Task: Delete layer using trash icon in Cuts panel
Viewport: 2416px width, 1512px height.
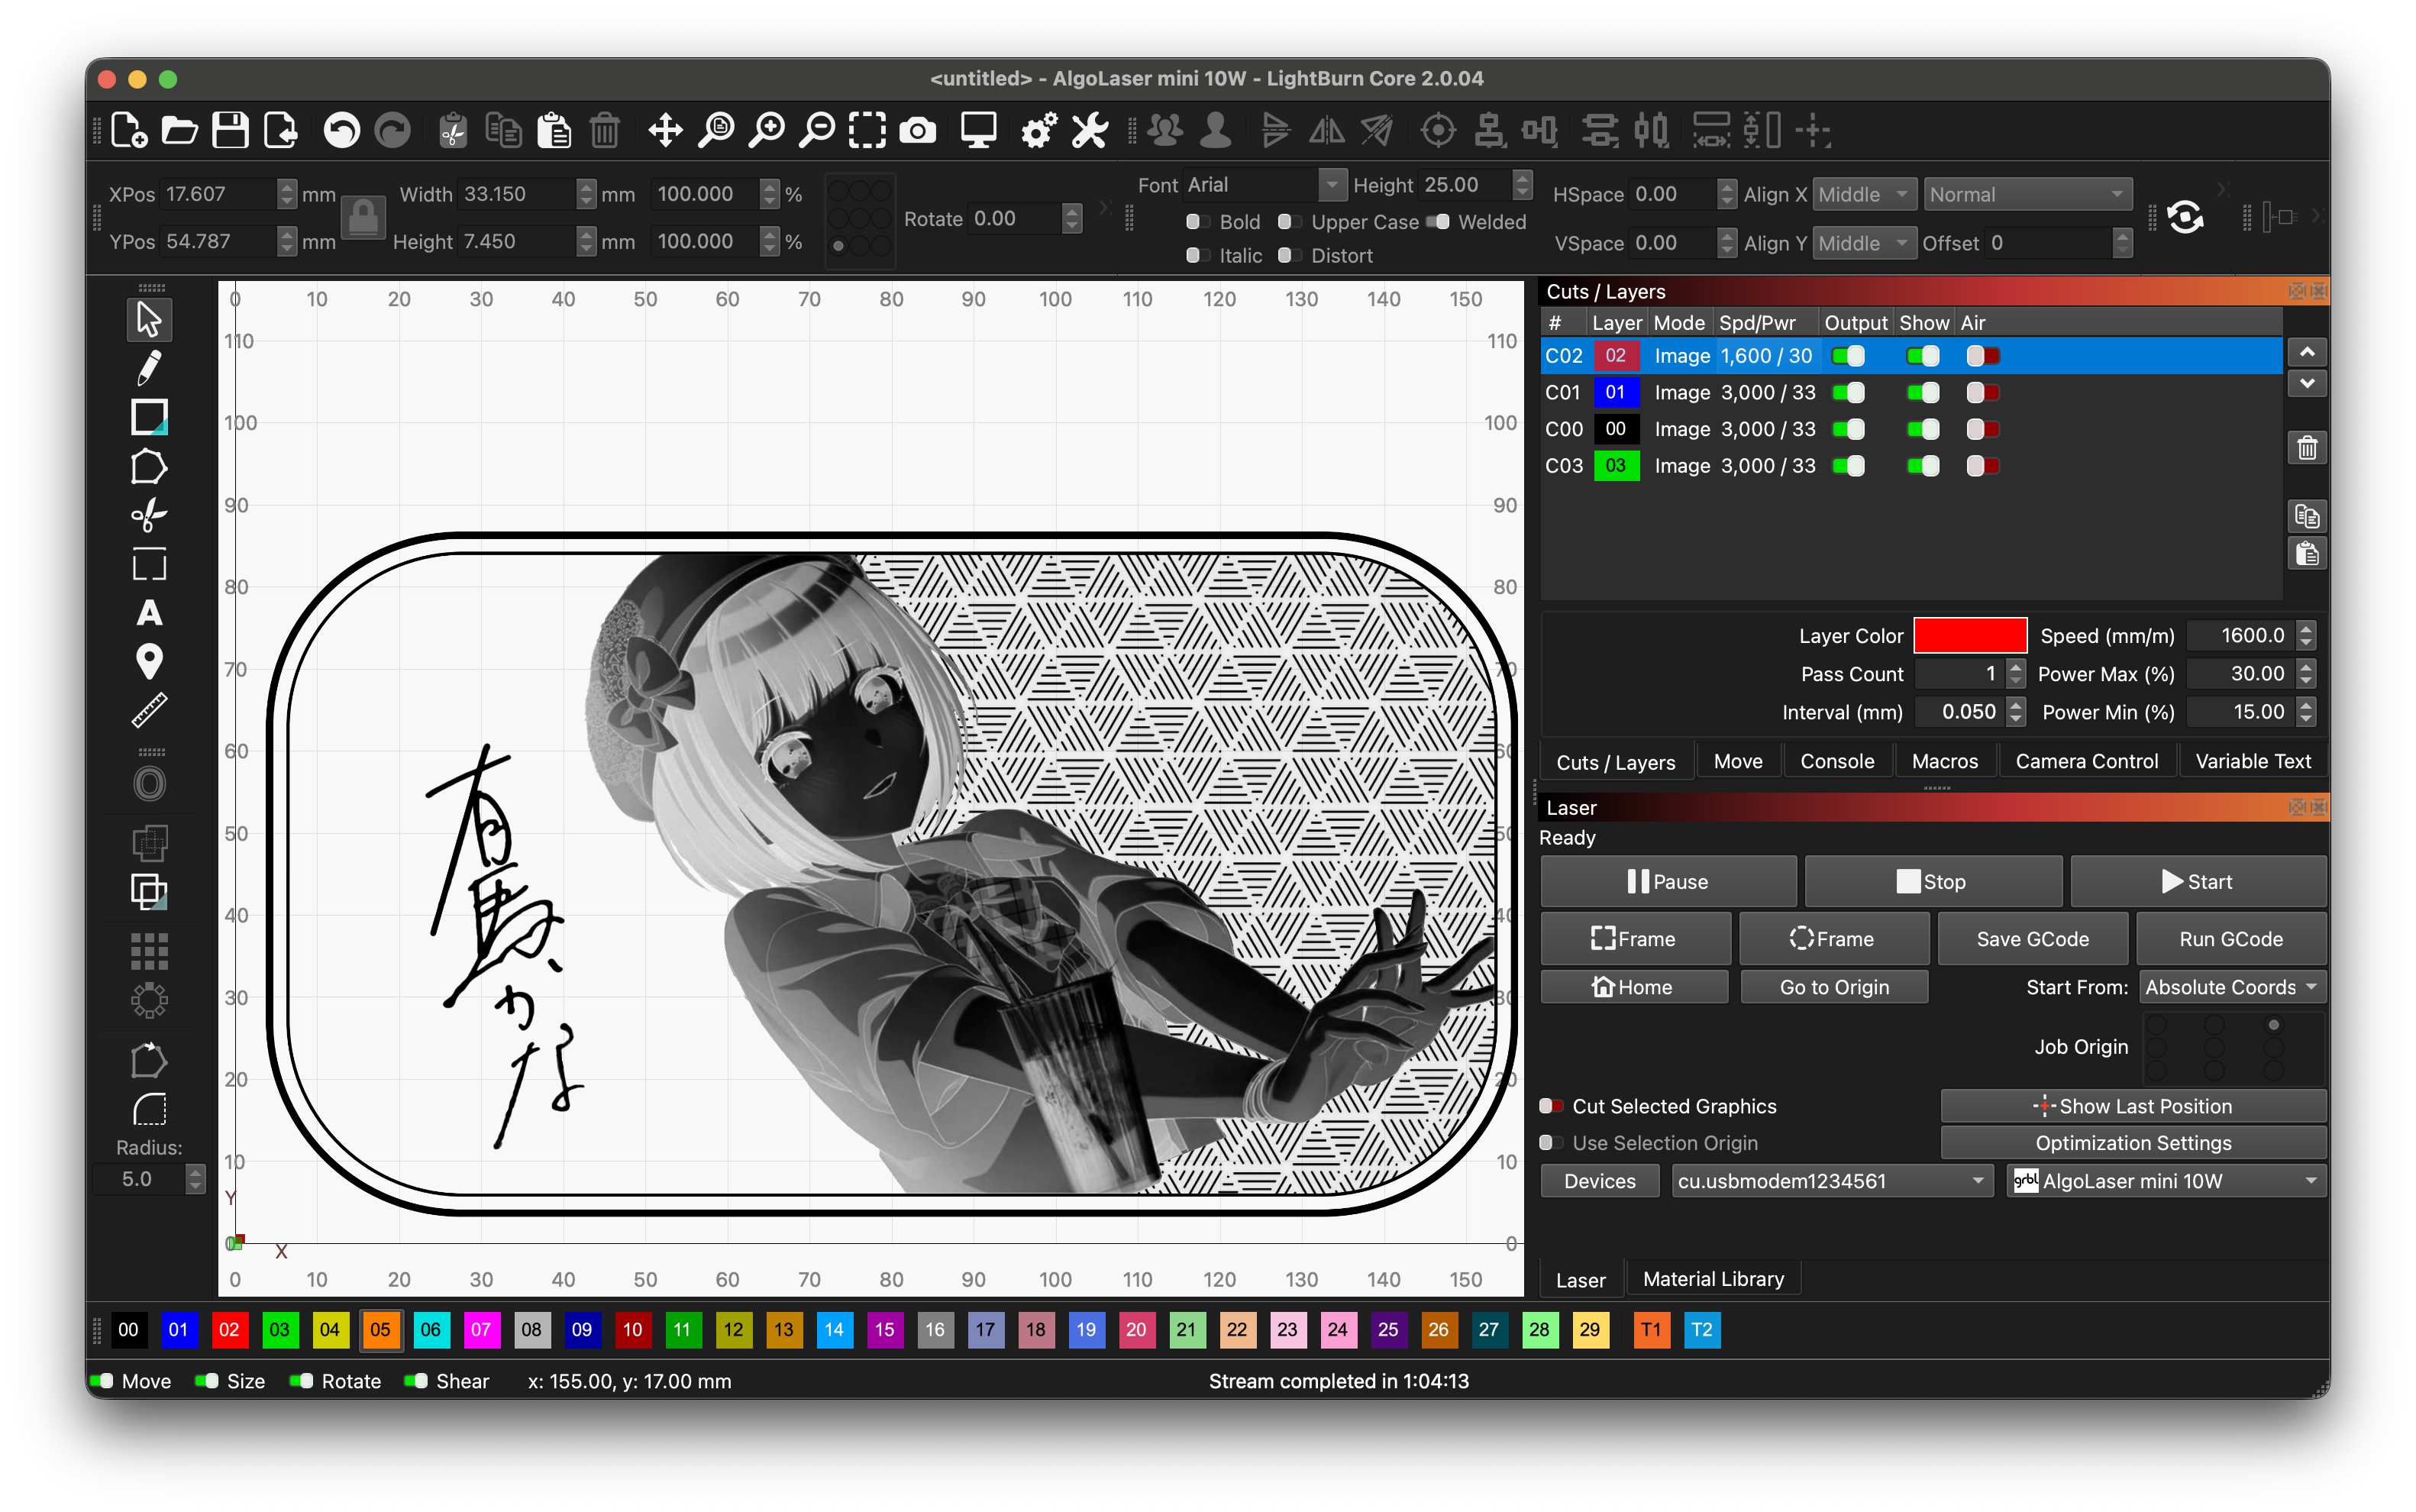Action: [2306, 448]
